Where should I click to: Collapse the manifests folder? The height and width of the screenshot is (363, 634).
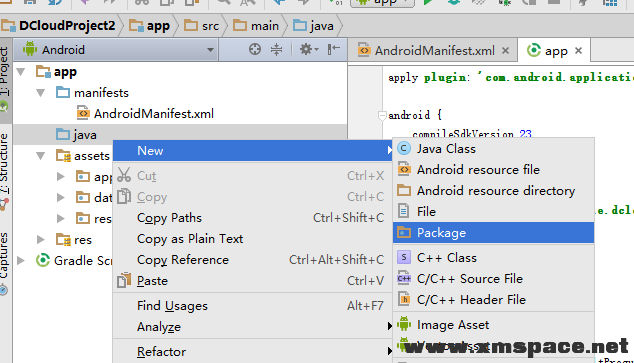40,93
